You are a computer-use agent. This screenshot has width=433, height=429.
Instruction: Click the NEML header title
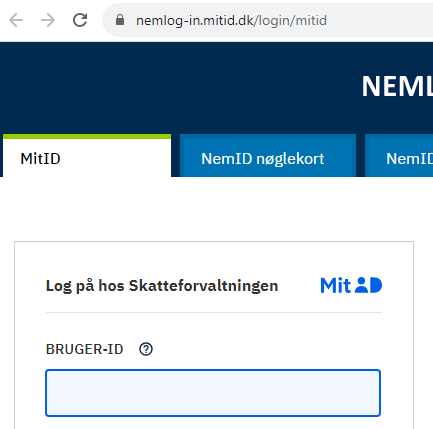[x=397, y=87]
